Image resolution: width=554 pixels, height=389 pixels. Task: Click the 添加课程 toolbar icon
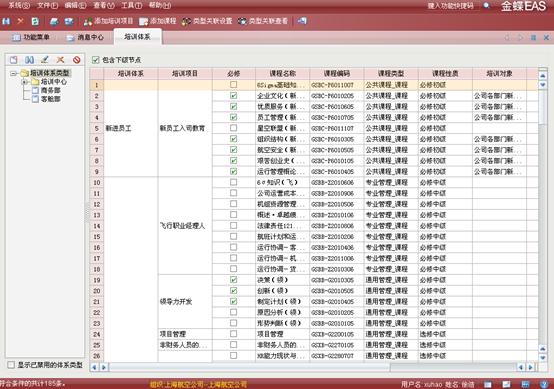[x=144, y=21]
